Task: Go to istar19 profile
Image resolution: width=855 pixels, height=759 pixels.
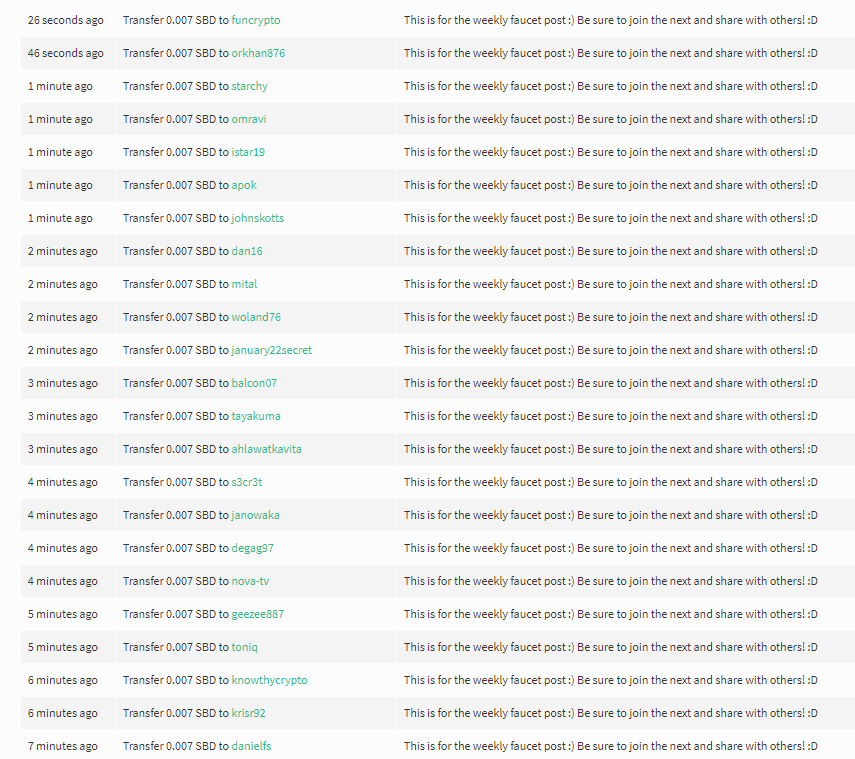Action: tap(248, 152)
